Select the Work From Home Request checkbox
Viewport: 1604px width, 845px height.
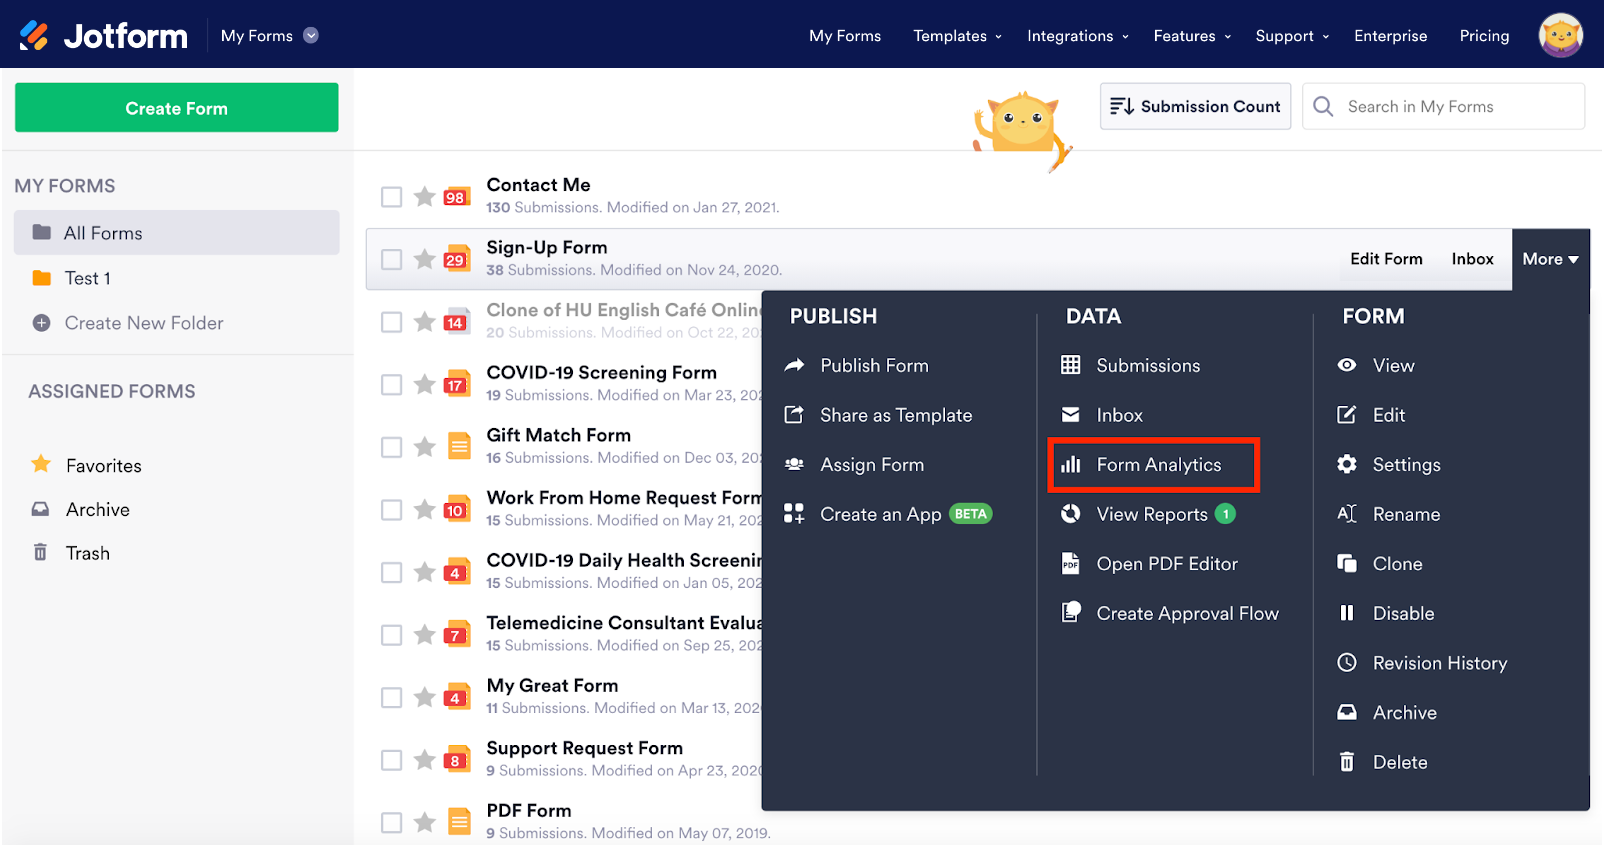coord(392,510)
